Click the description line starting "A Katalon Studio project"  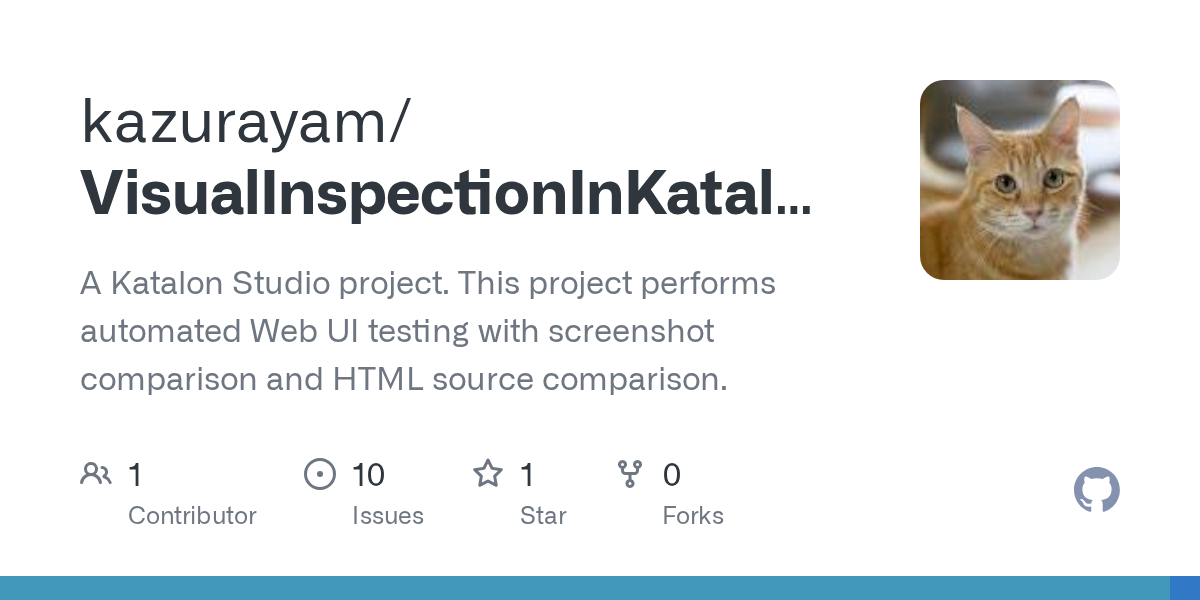(428, 284)
